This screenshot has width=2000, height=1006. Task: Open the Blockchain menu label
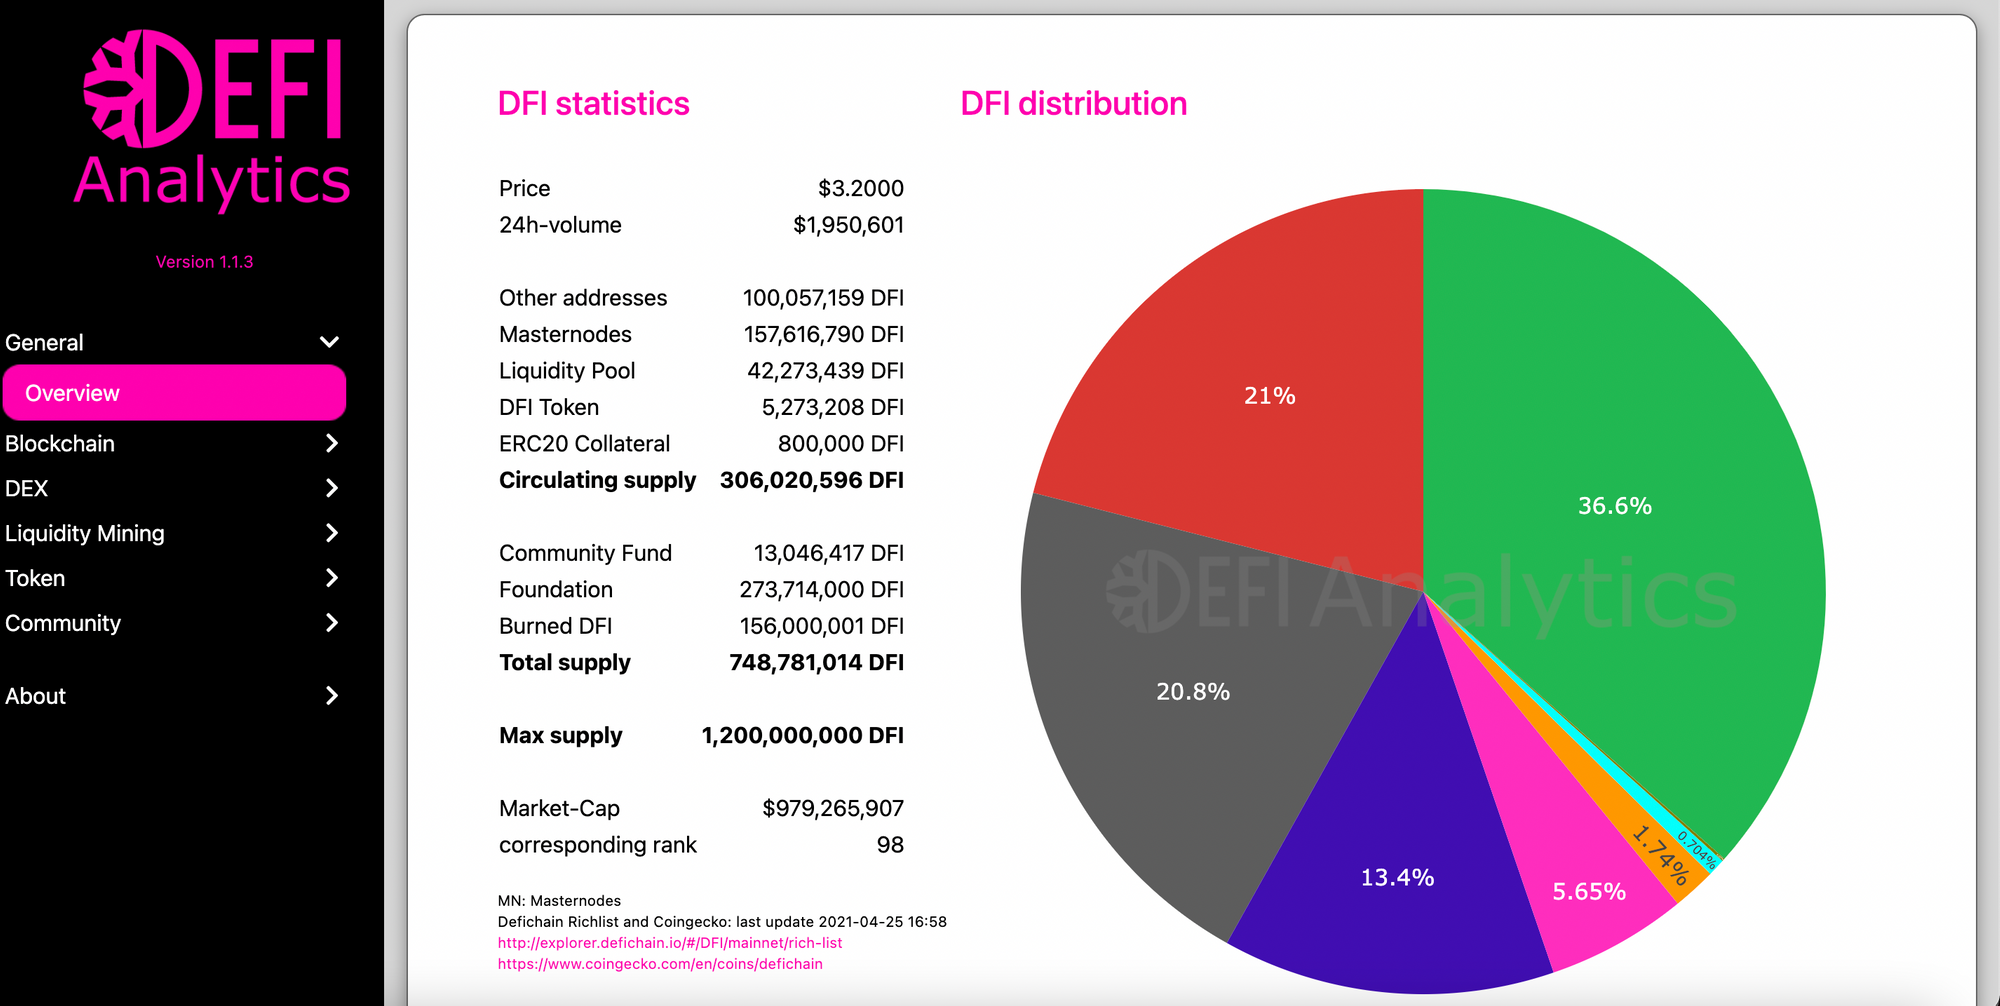tap(60, 444)
